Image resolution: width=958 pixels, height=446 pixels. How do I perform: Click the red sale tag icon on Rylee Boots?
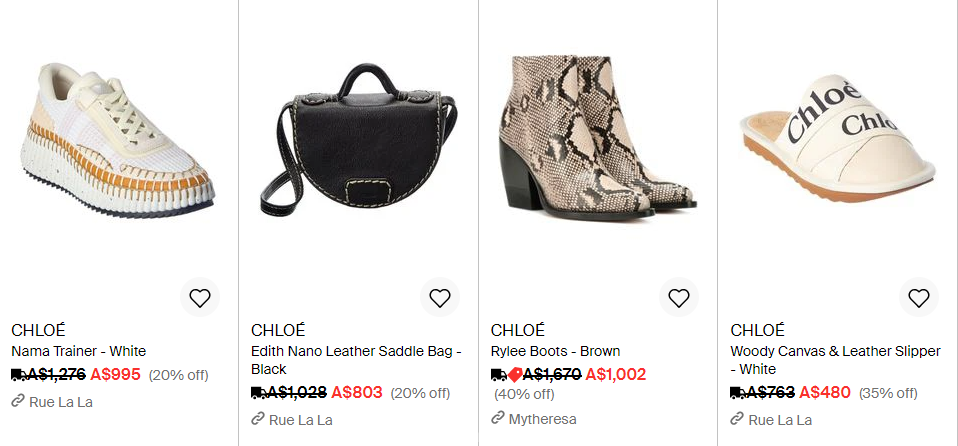click(x=515, y=375)
